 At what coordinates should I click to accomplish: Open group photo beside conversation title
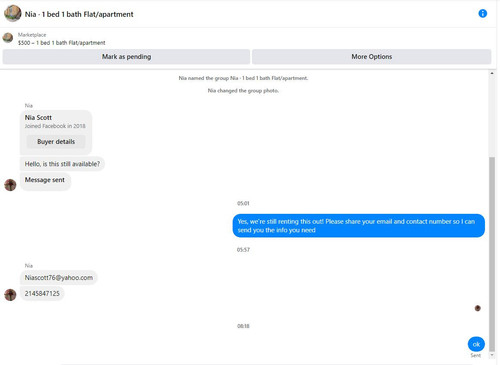coord(13,13)
